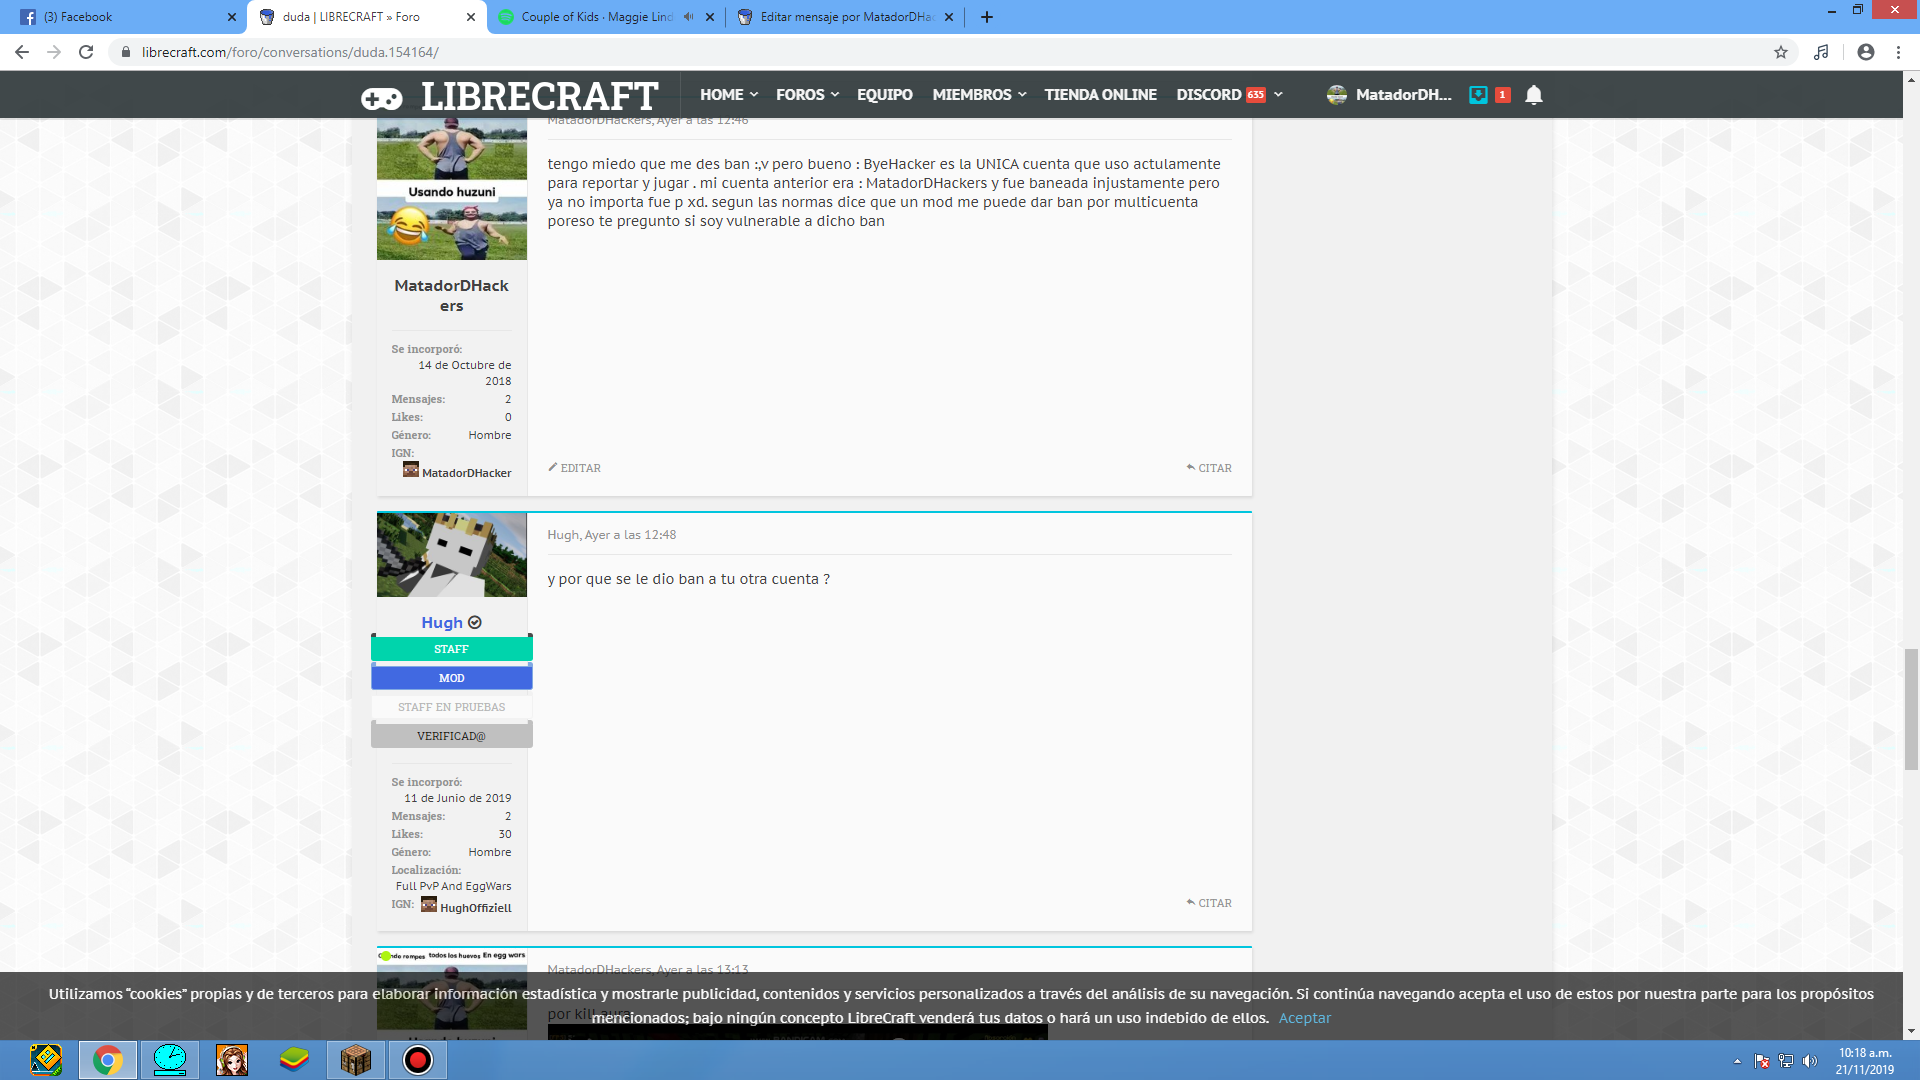The width and height of the screenshot is (1920, 1080).
Task: Click the MatadorDHacker IGN skin head icon
Action: (411, 469)
